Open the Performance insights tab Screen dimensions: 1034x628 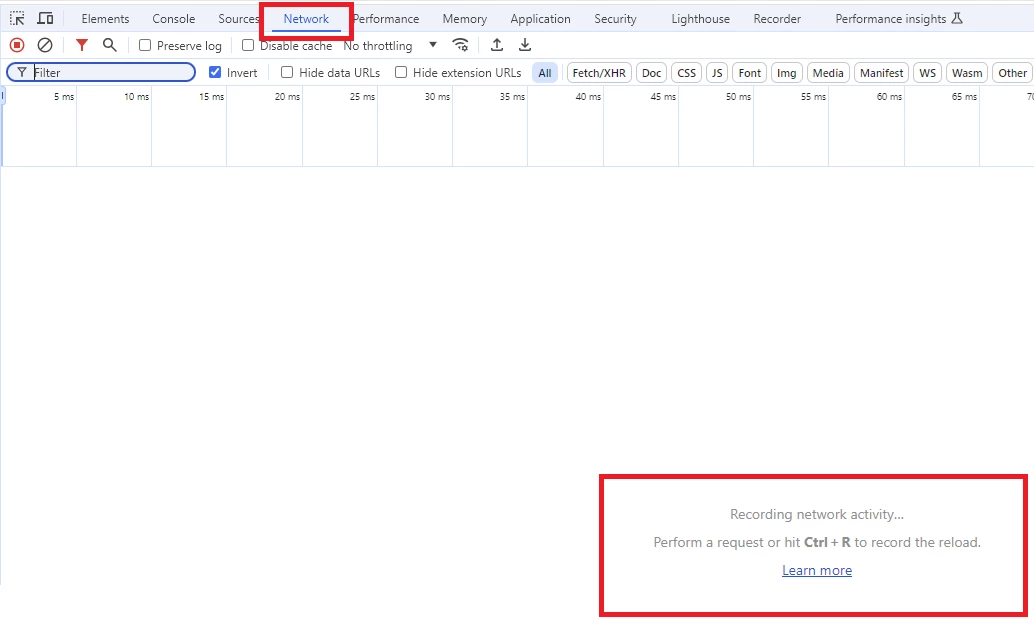[899, 19]
